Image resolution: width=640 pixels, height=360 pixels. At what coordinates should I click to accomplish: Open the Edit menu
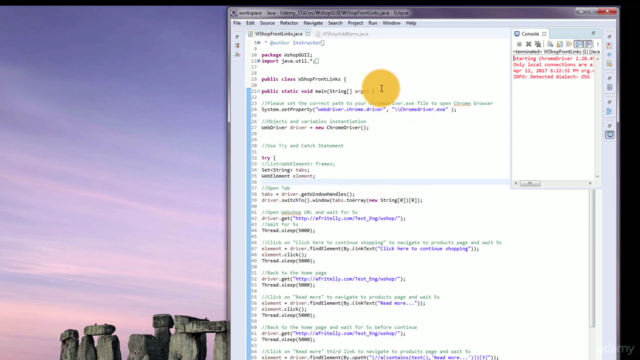[x=250, y=23]
